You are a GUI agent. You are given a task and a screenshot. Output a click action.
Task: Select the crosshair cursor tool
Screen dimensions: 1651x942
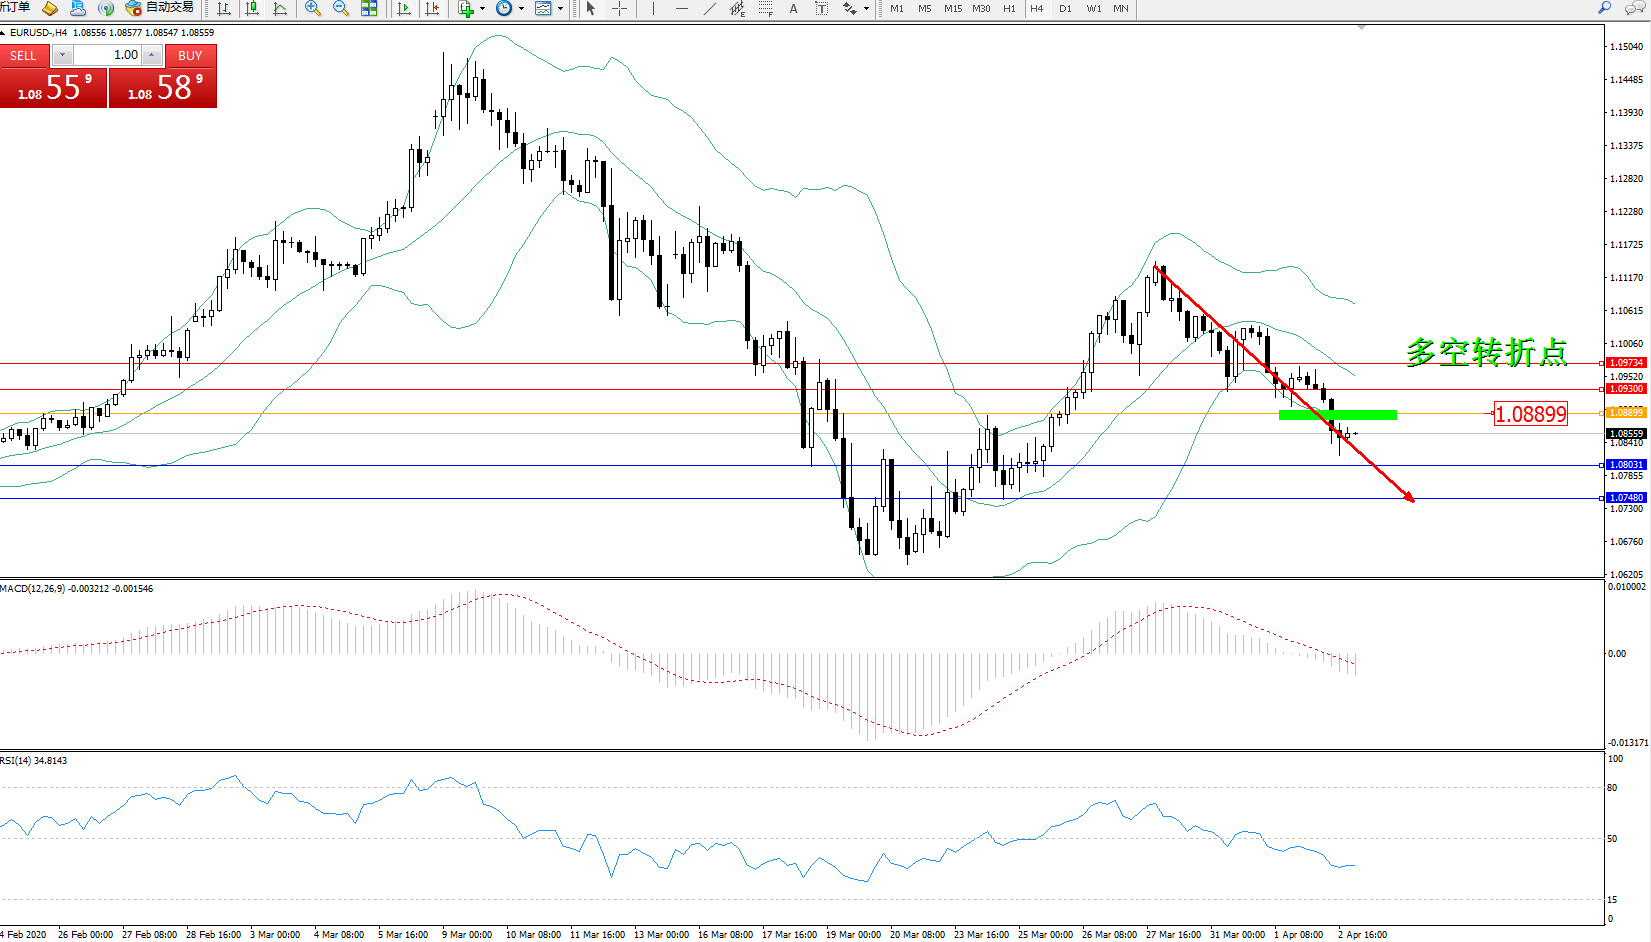pos(619,9)
